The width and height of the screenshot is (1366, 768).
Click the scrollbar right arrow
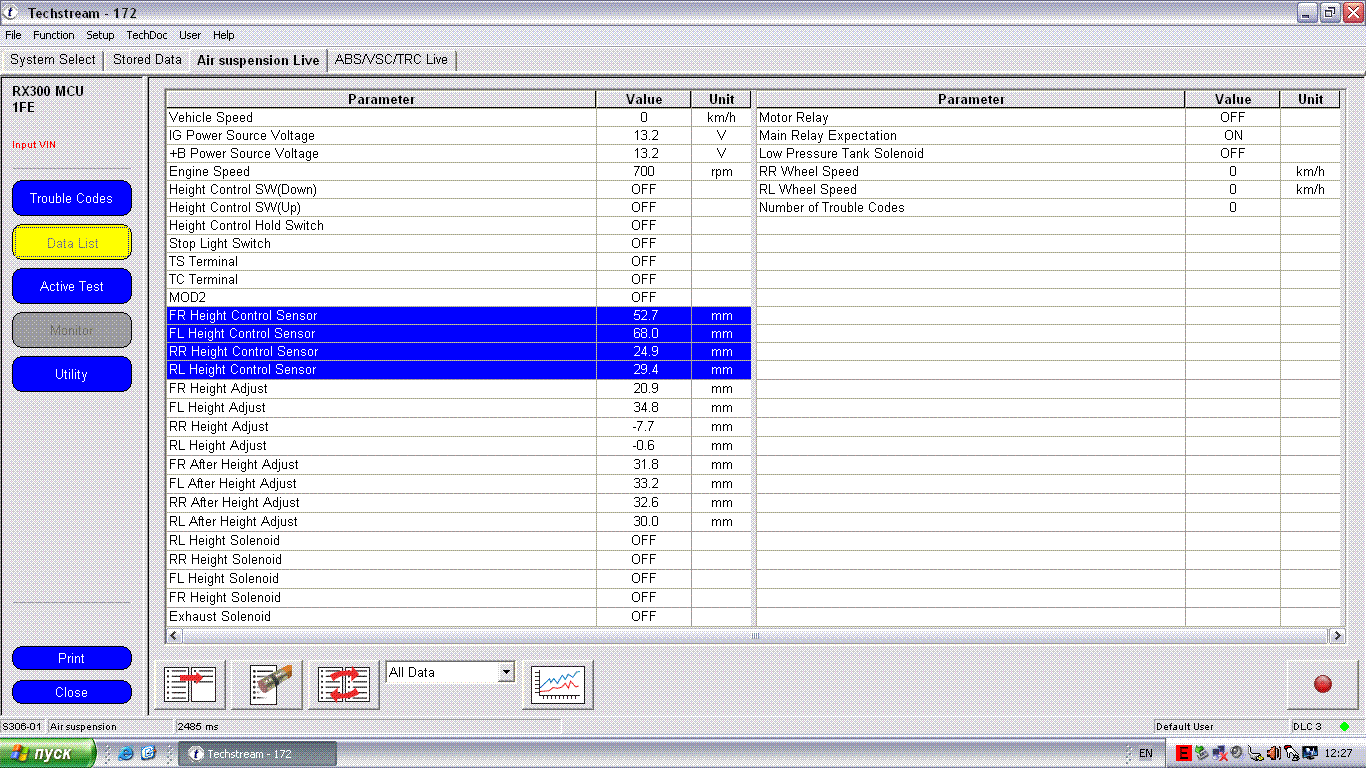[1337, 636]
